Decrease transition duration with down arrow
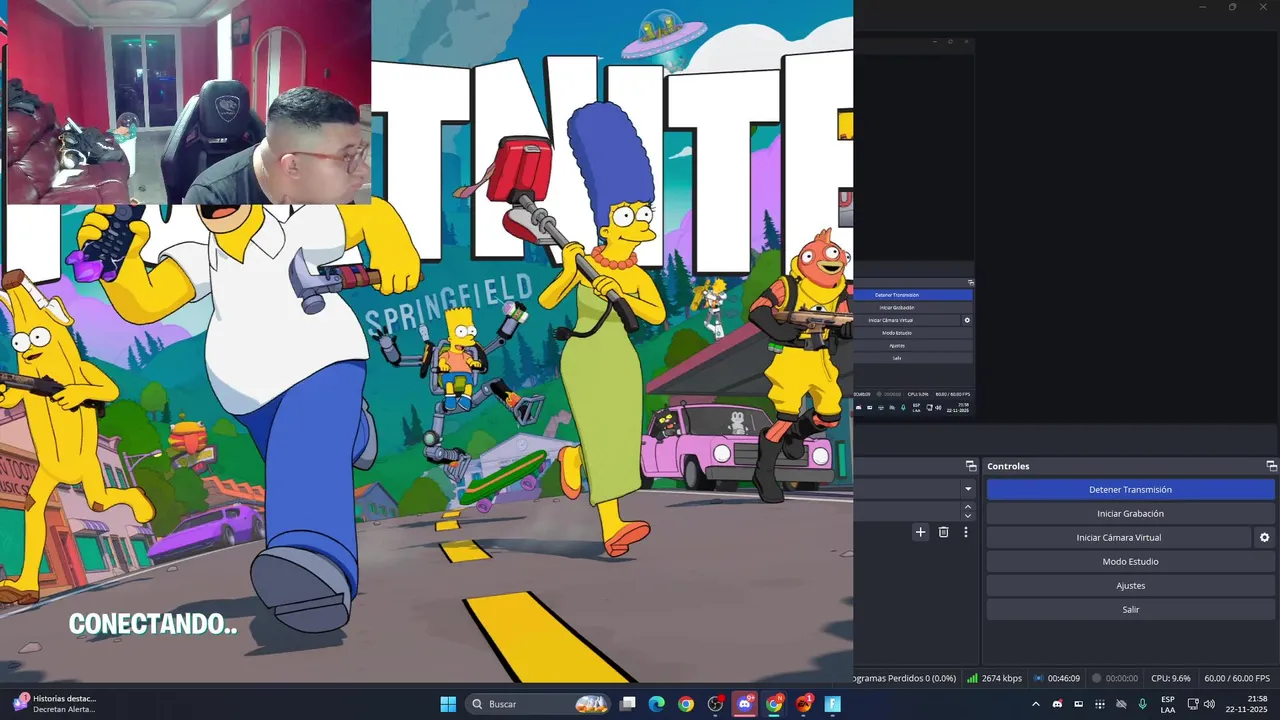Viewport: 1280px width, 720px height. (968, 516)
